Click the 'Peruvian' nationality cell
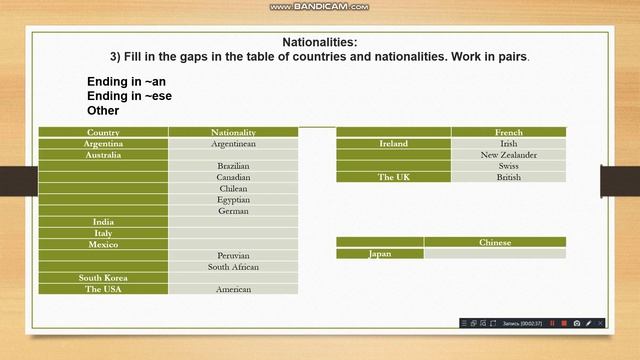640x360 pixels. click(x=233, y=256)
